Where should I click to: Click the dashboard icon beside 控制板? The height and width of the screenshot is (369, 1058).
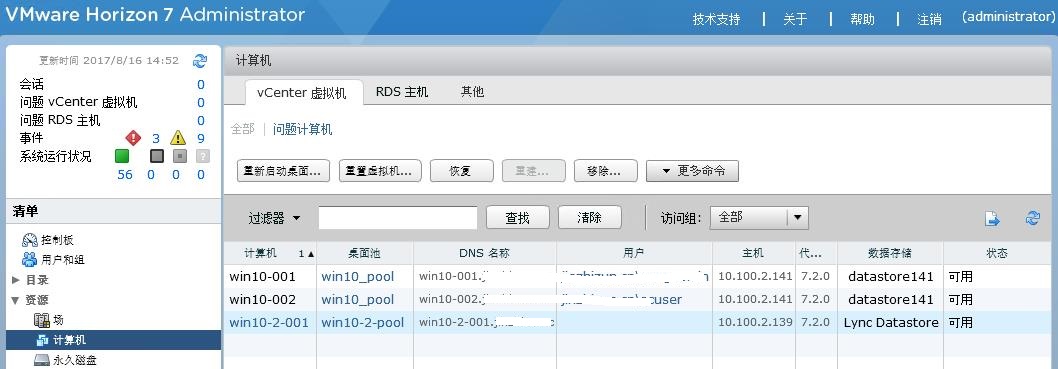(x=30, y=239)
